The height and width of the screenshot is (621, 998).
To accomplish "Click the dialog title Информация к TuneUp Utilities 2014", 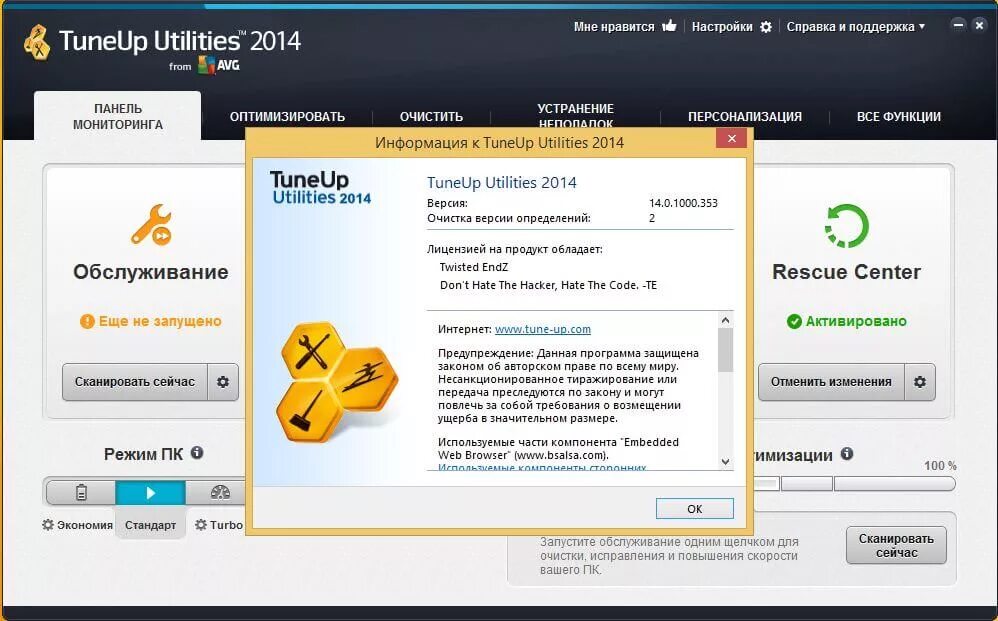I will (x=500, y=143).
